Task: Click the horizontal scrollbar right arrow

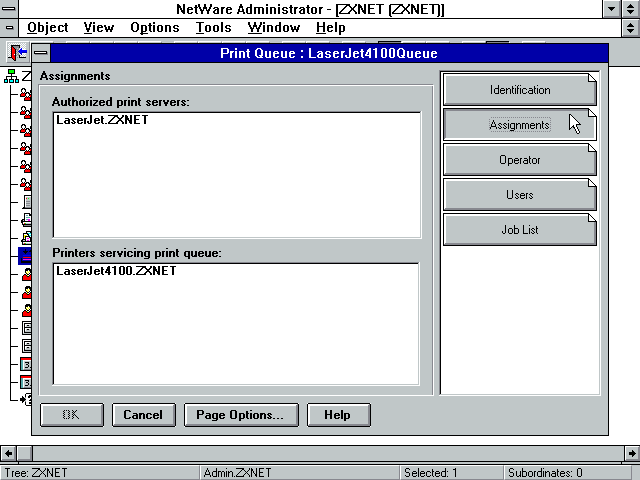Action: tap(632, 453)
